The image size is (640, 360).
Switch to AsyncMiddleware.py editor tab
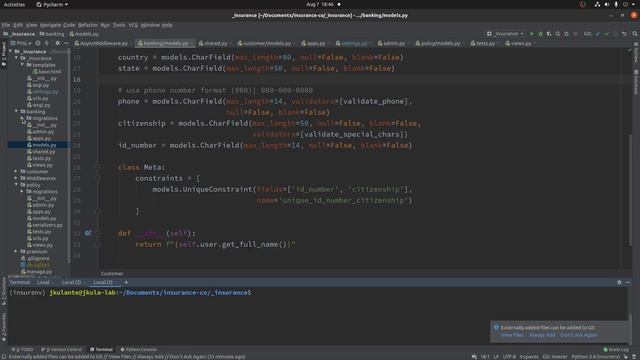click(x=102, y=43)
